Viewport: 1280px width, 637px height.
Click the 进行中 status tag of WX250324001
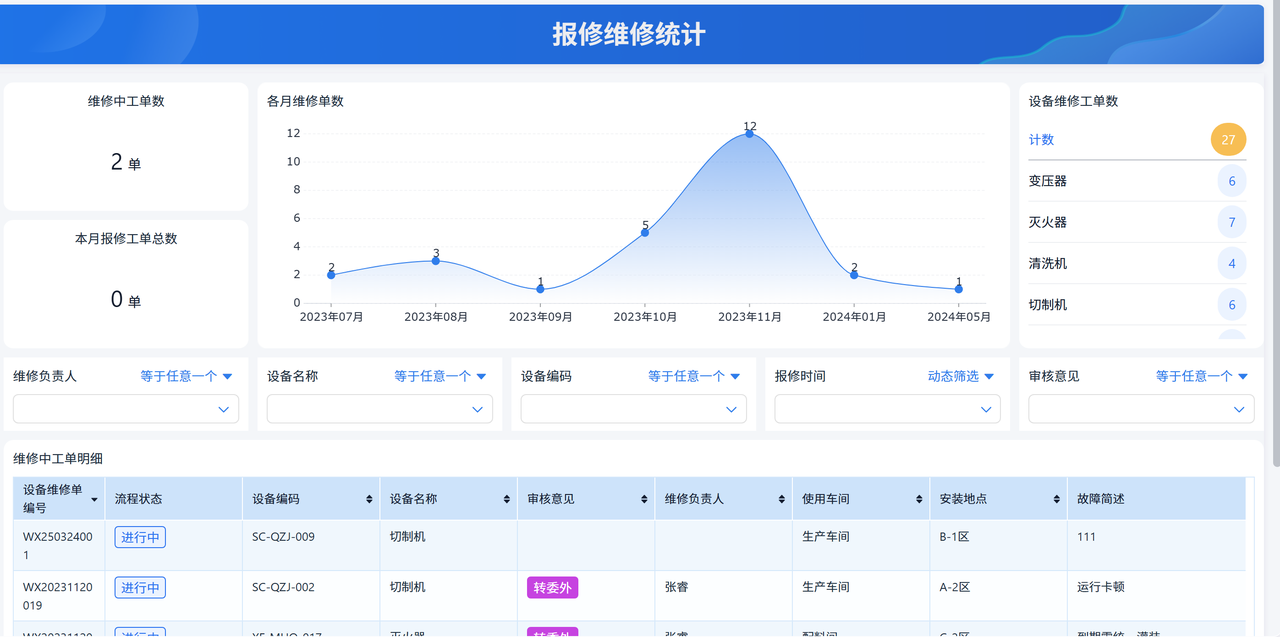coord(140,537)
